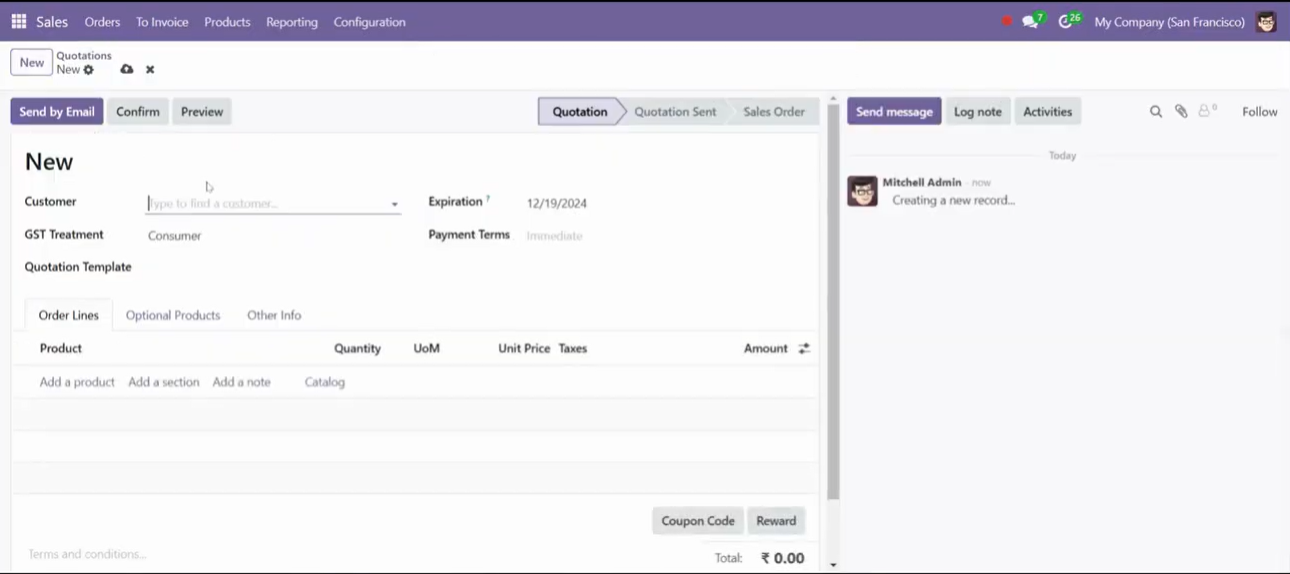The image size is (1290, 574).
Task: Select the Quotation Sent status stage
Action: pyautogui.click(x=675, y=112)
